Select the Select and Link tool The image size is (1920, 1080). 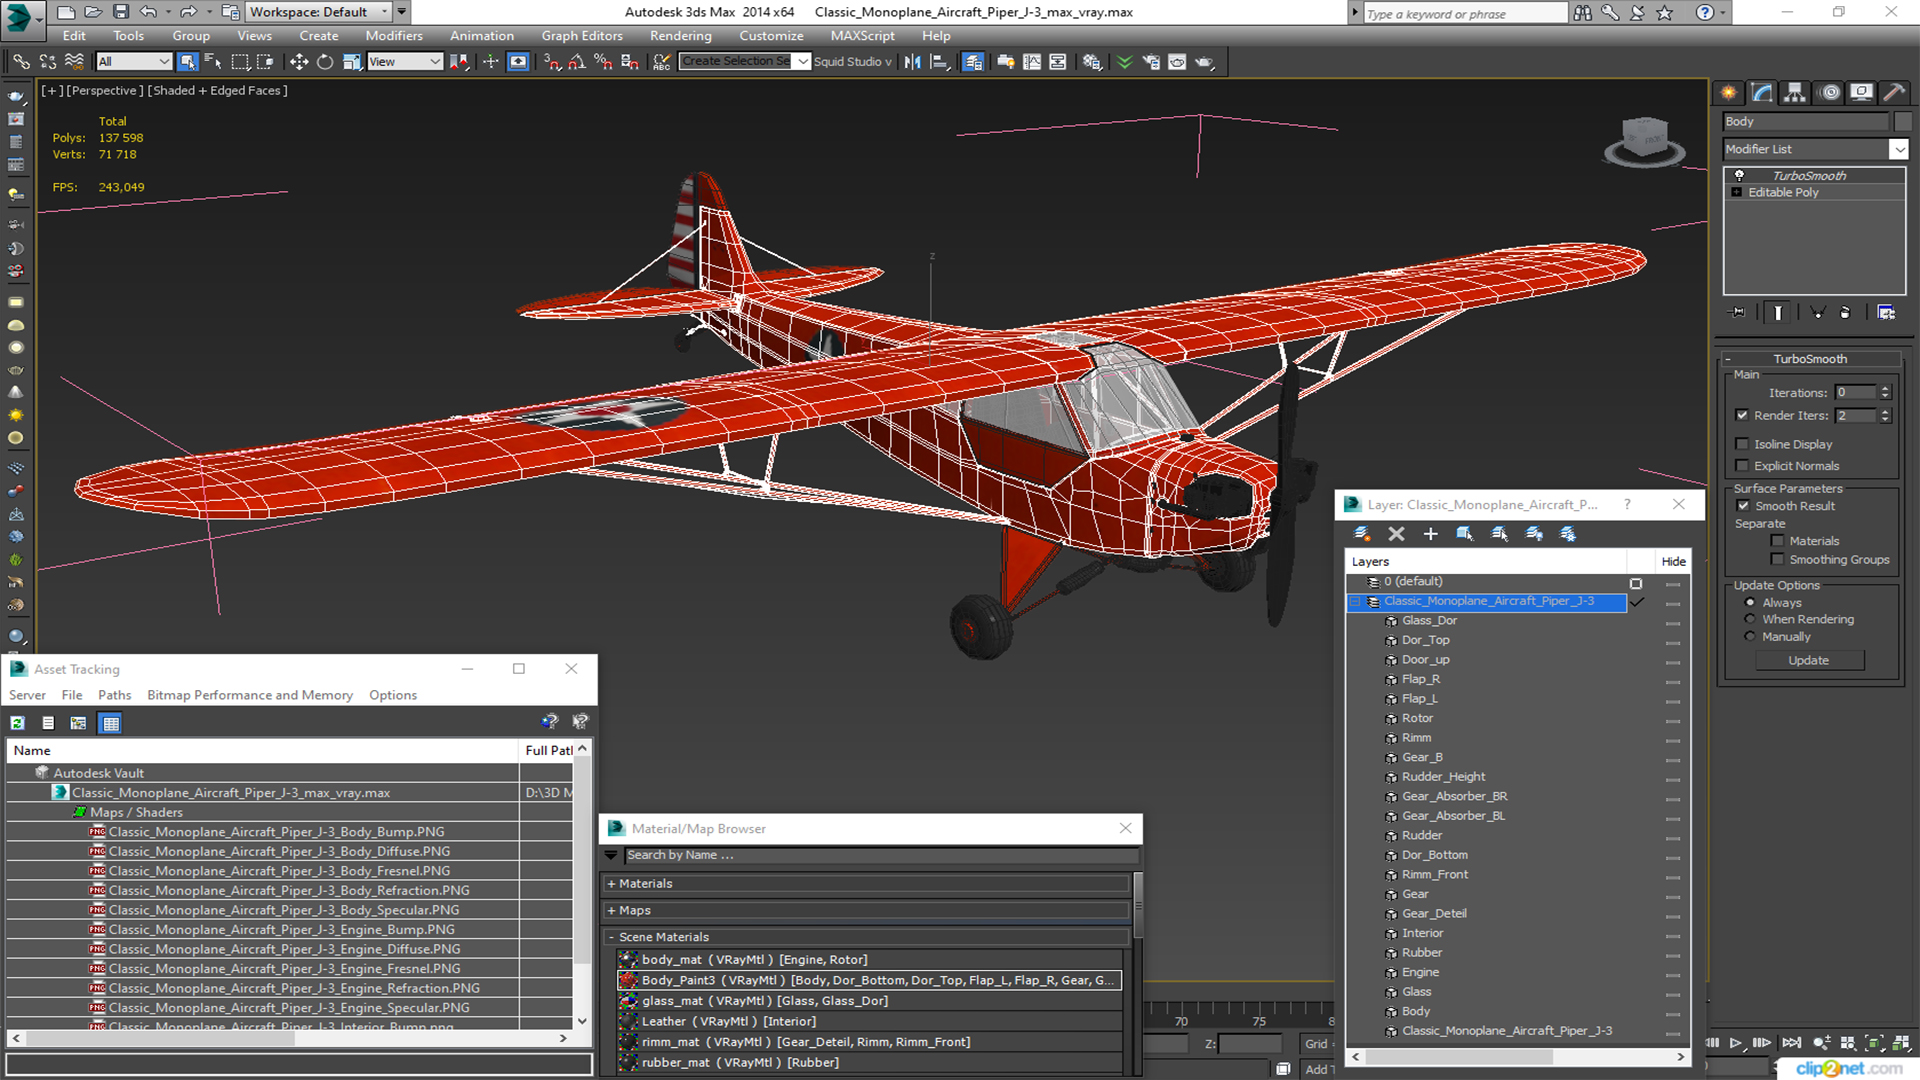pyautogui.click(x=21, y=62)
